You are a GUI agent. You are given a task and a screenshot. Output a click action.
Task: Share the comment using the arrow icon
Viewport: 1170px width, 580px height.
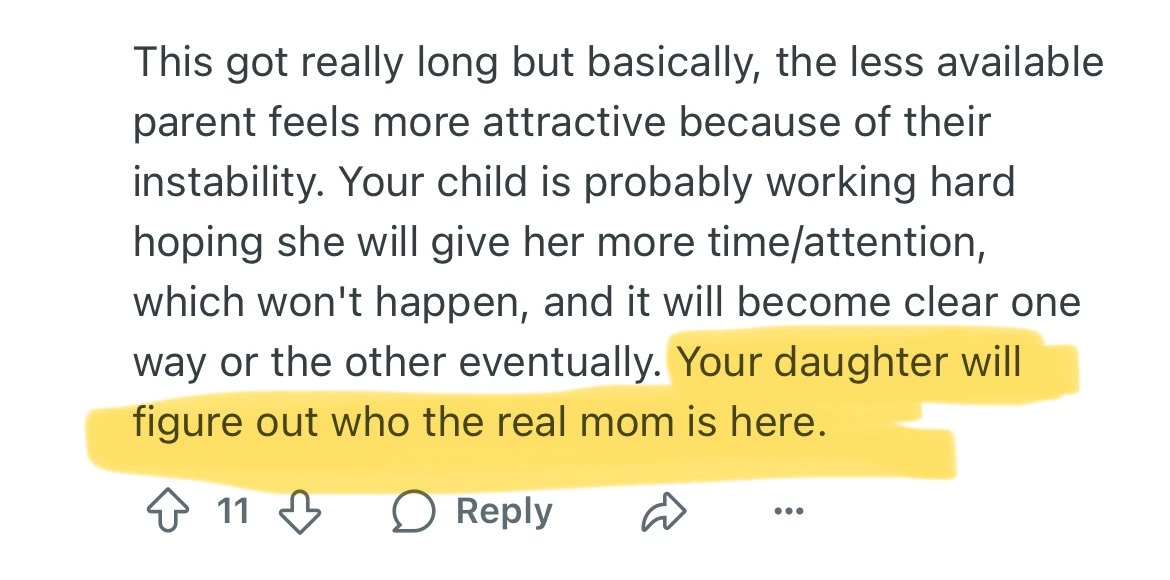click(661, 513)
